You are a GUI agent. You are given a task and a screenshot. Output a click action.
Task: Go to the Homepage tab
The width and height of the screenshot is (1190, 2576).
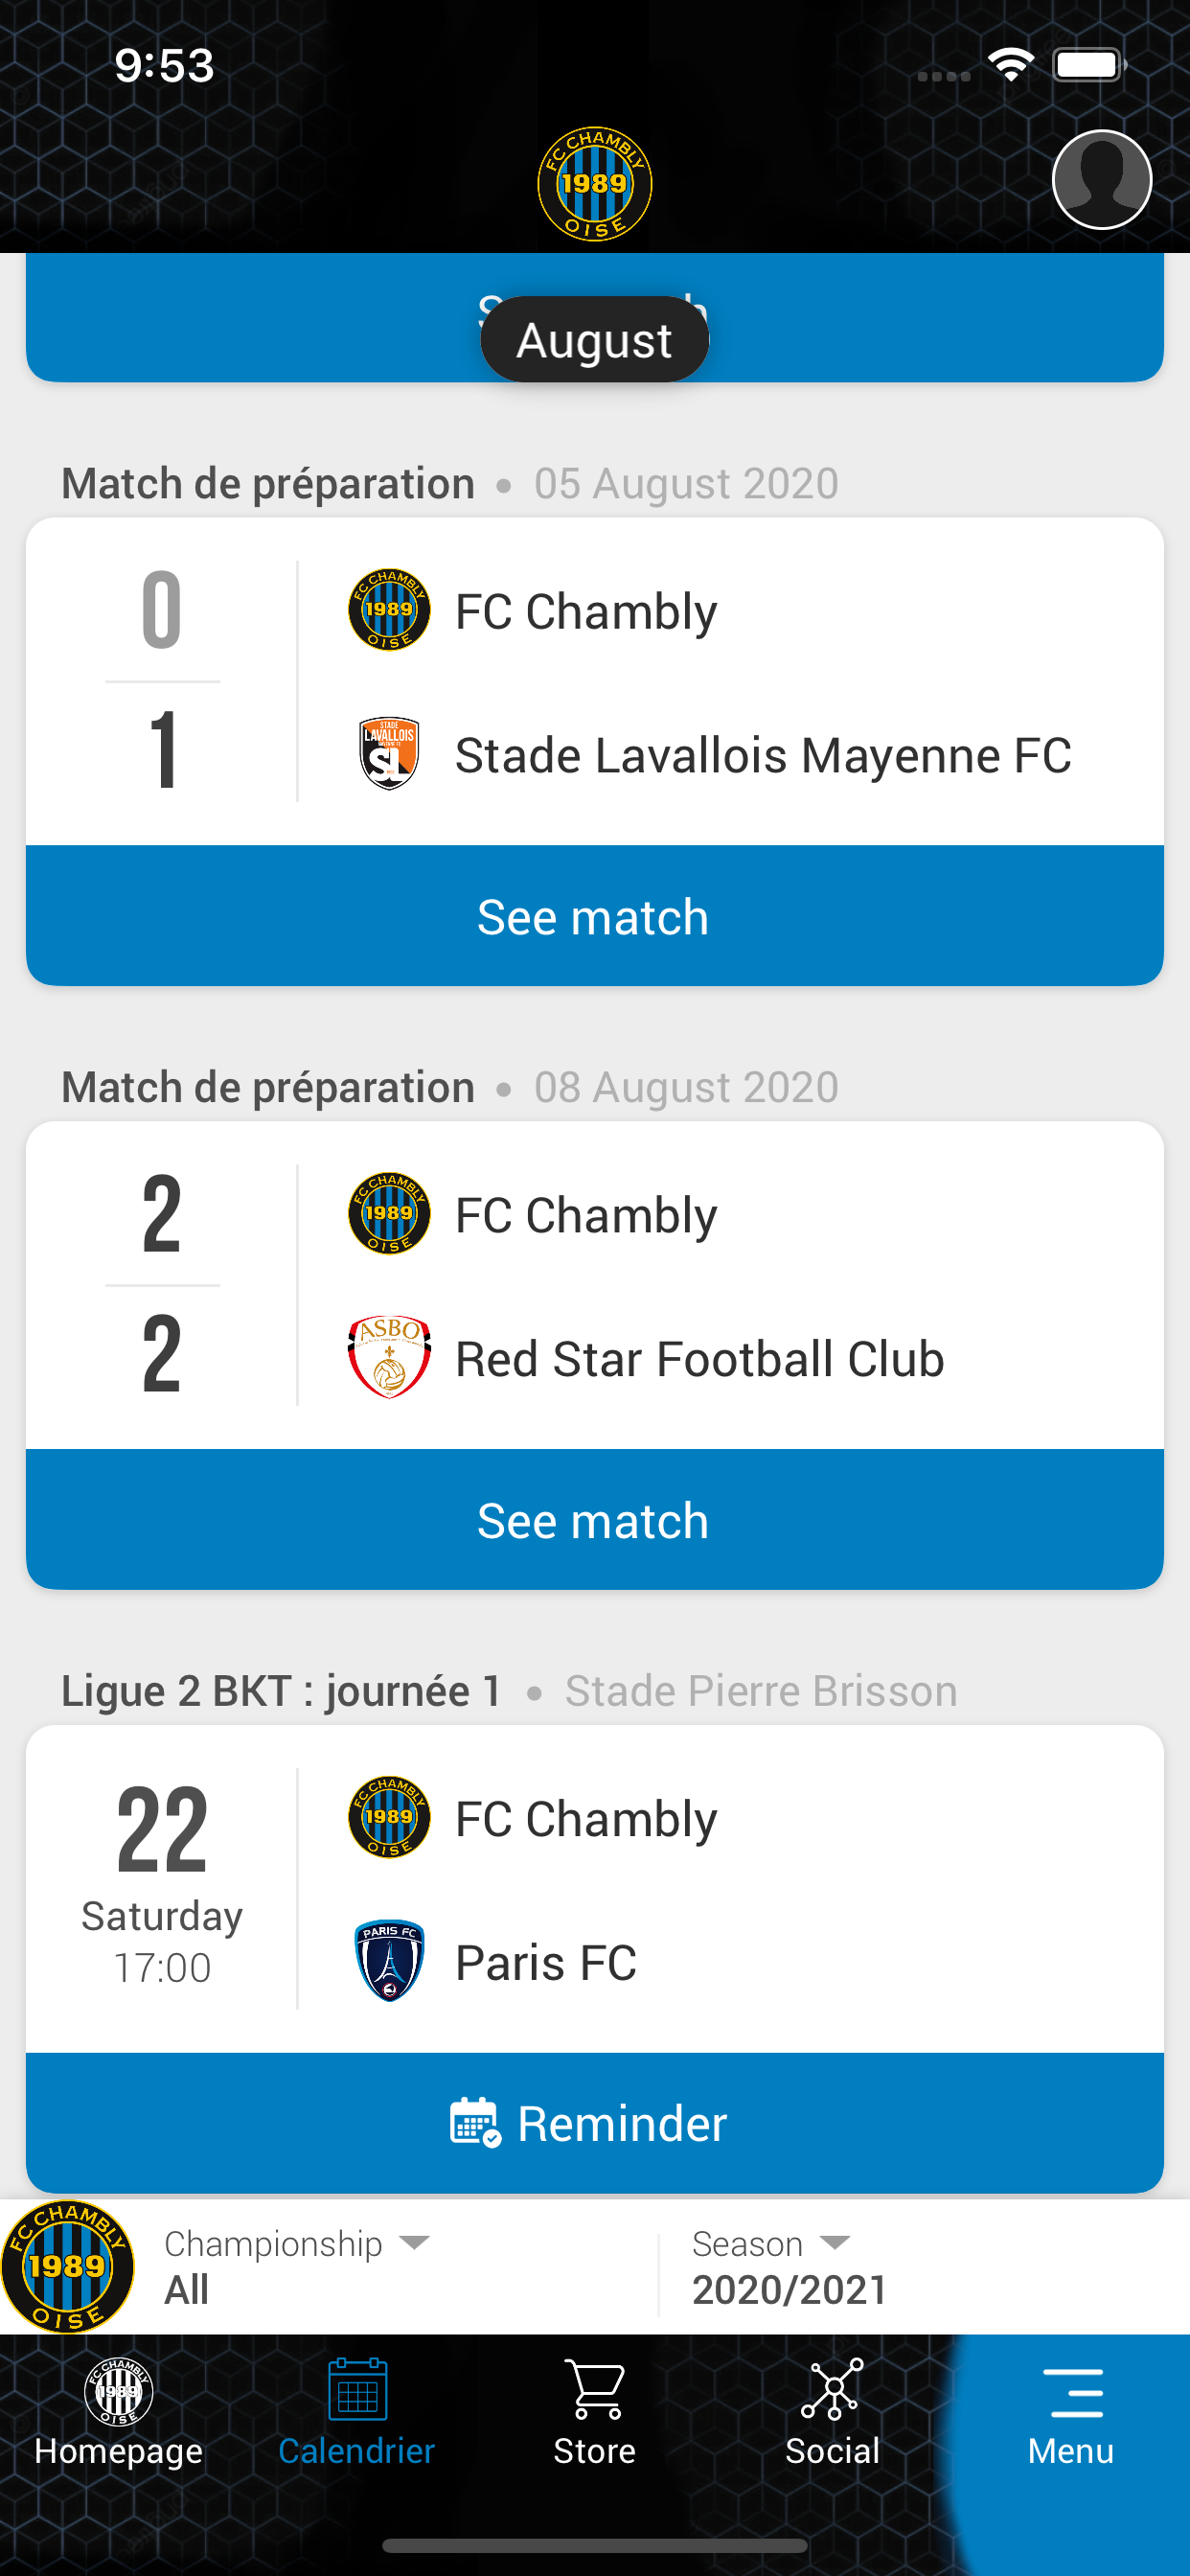pyautogui.click(x=119, y=2412)
